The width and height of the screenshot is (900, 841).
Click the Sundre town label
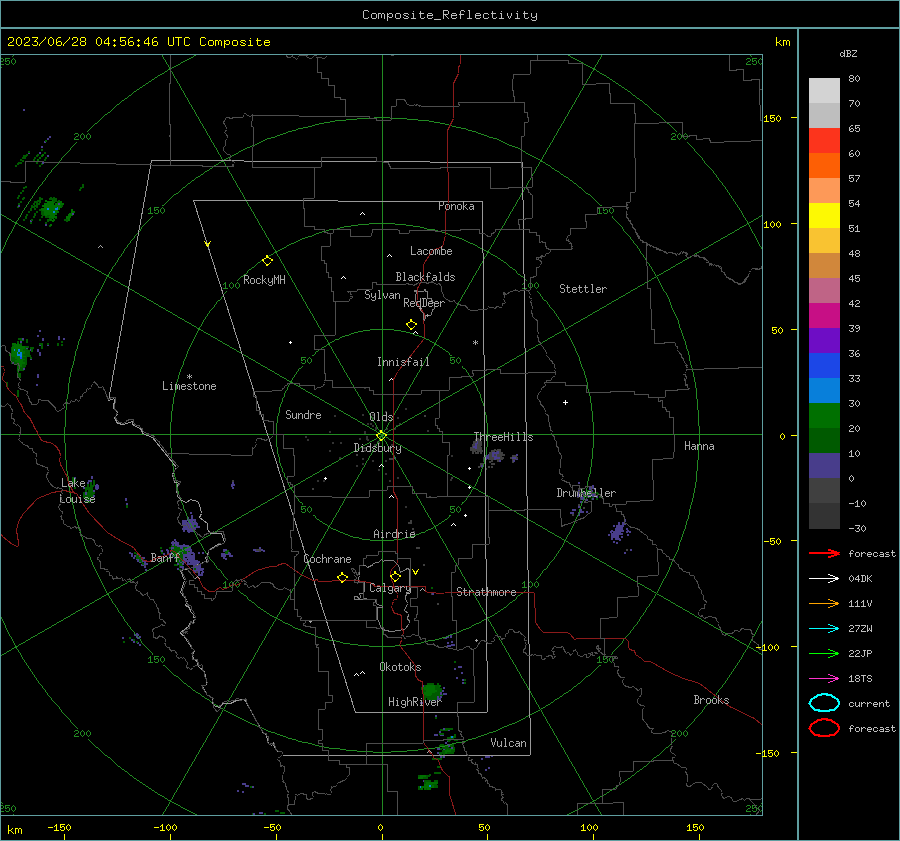[303, 414]
